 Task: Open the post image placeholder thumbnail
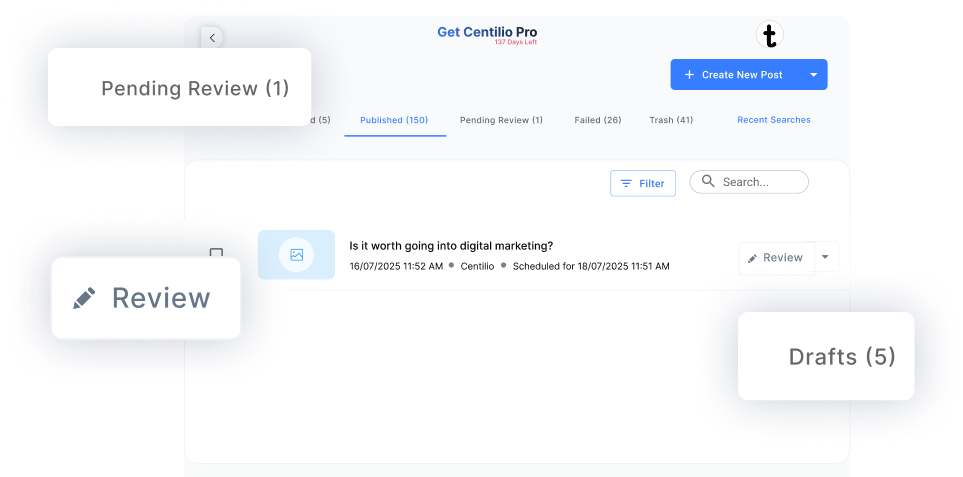pos(296,255)
